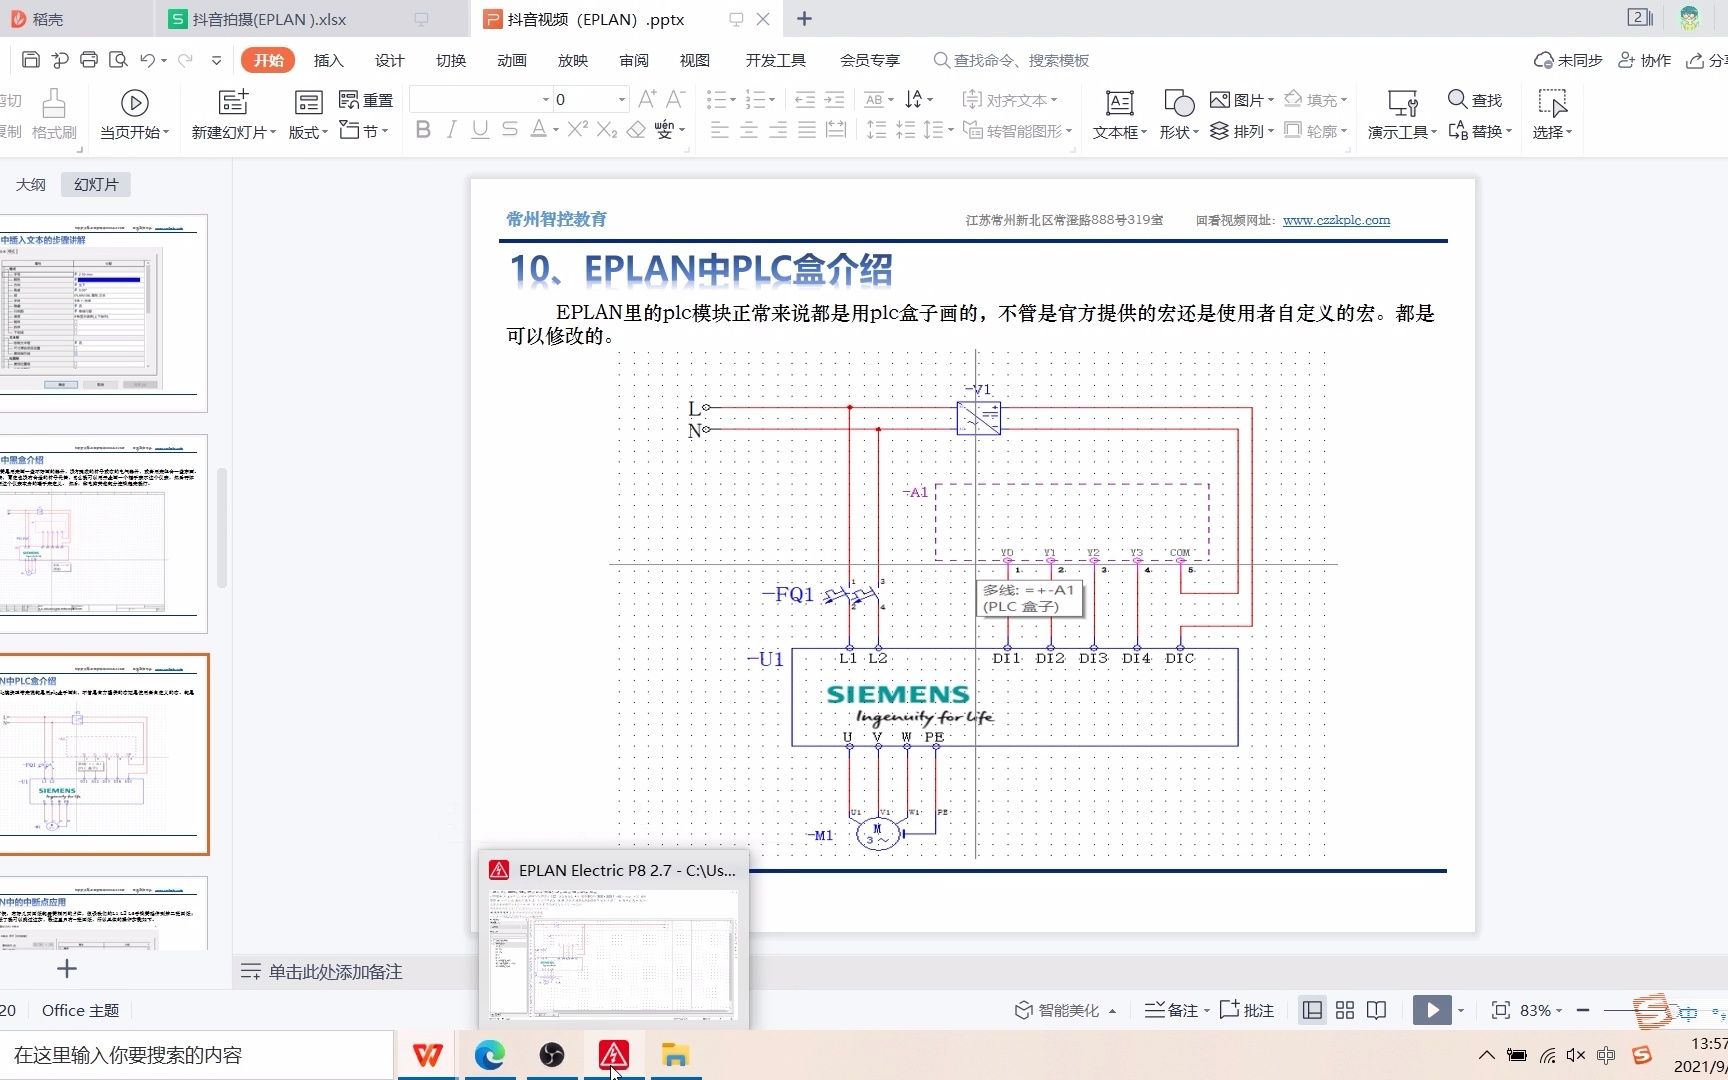Start slideshow from current slide (当页开始)
This screenshot has height=1080, width=1728.
133,113
